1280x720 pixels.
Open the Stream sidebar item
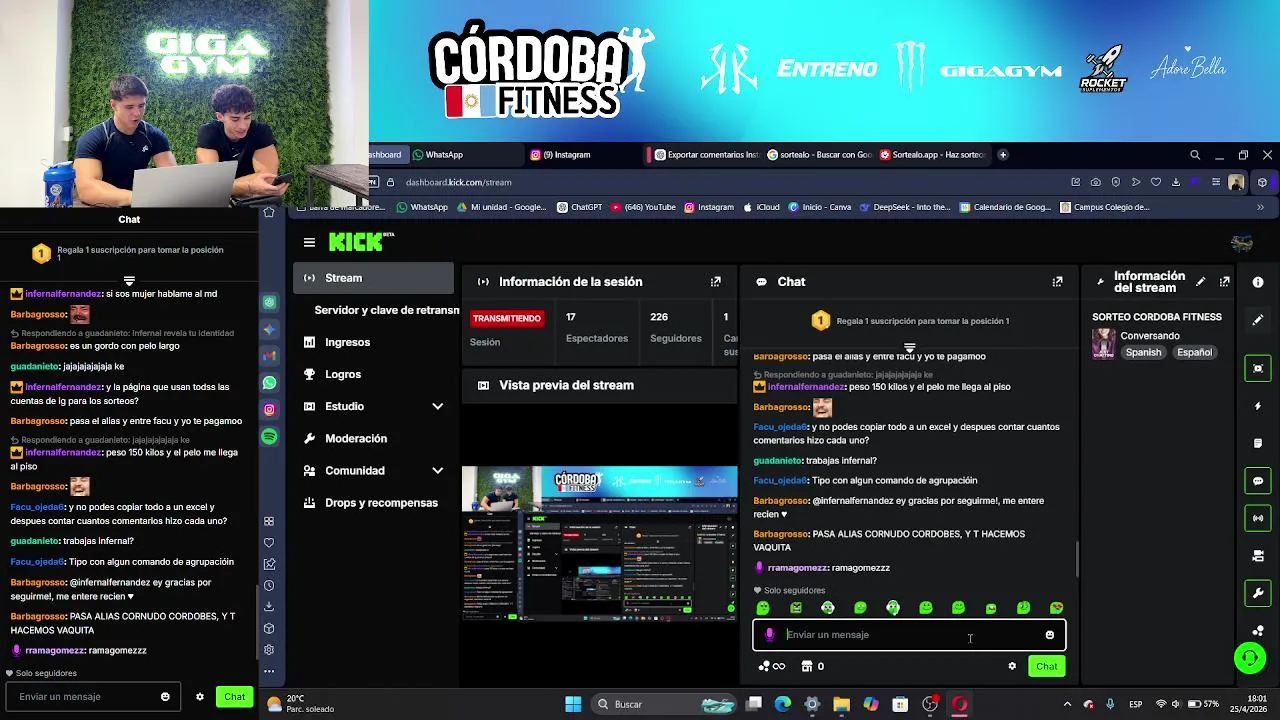(x=373, y=278)
